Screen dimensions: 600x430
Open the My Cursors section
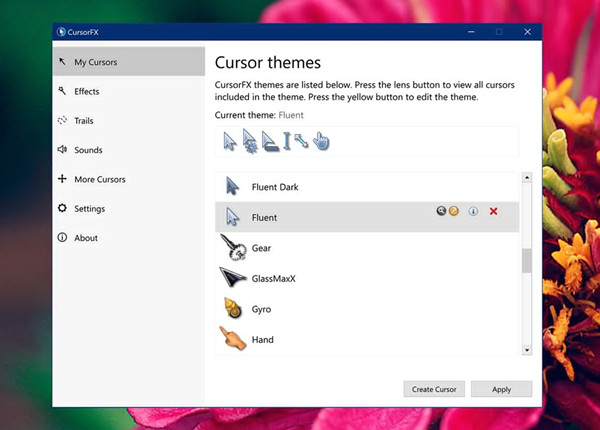point(129,62)
